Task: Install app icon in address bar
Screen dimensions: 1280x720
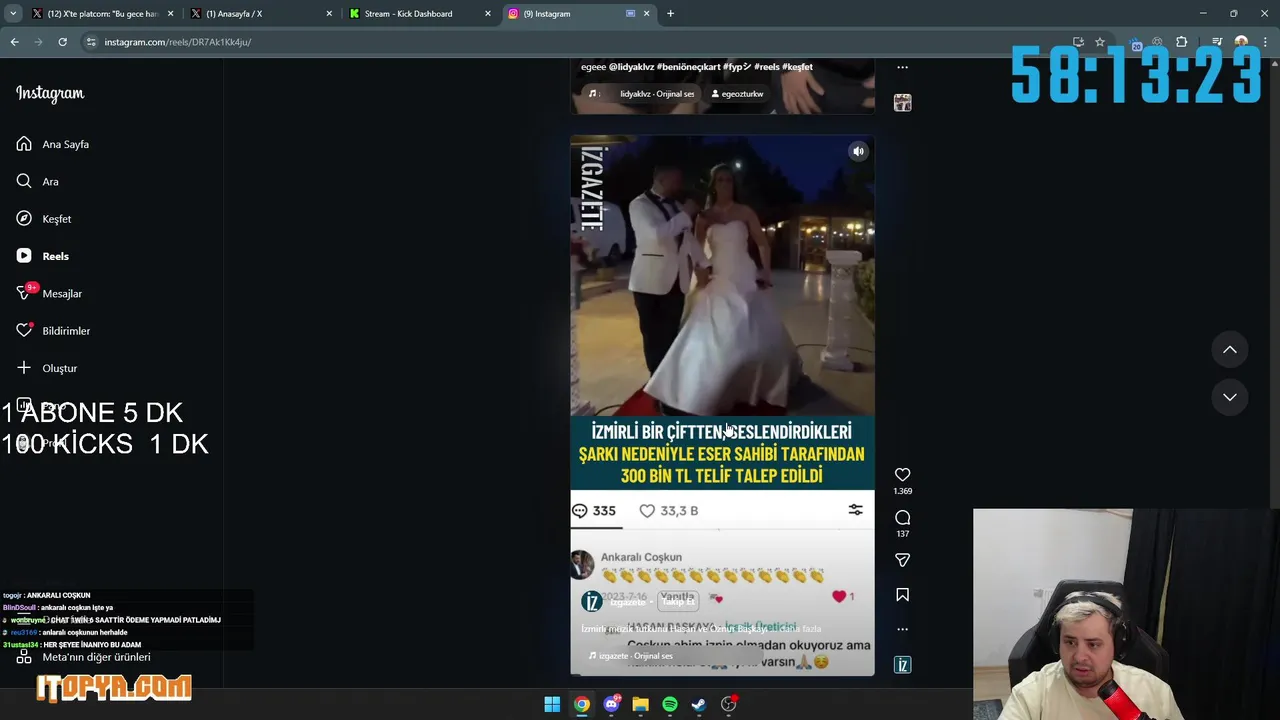Action: (x=1078, y=42)
